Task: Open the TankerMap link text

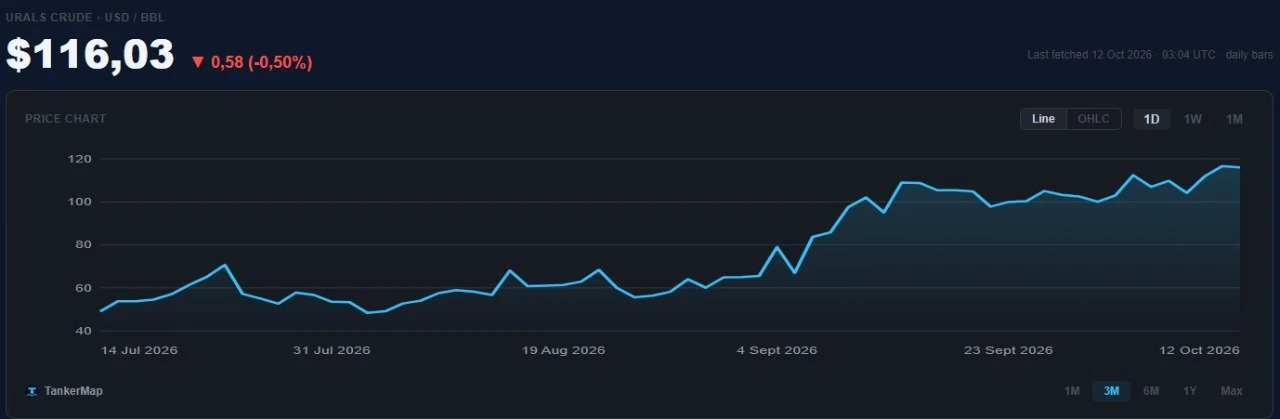Action: [x=73, y=391]
